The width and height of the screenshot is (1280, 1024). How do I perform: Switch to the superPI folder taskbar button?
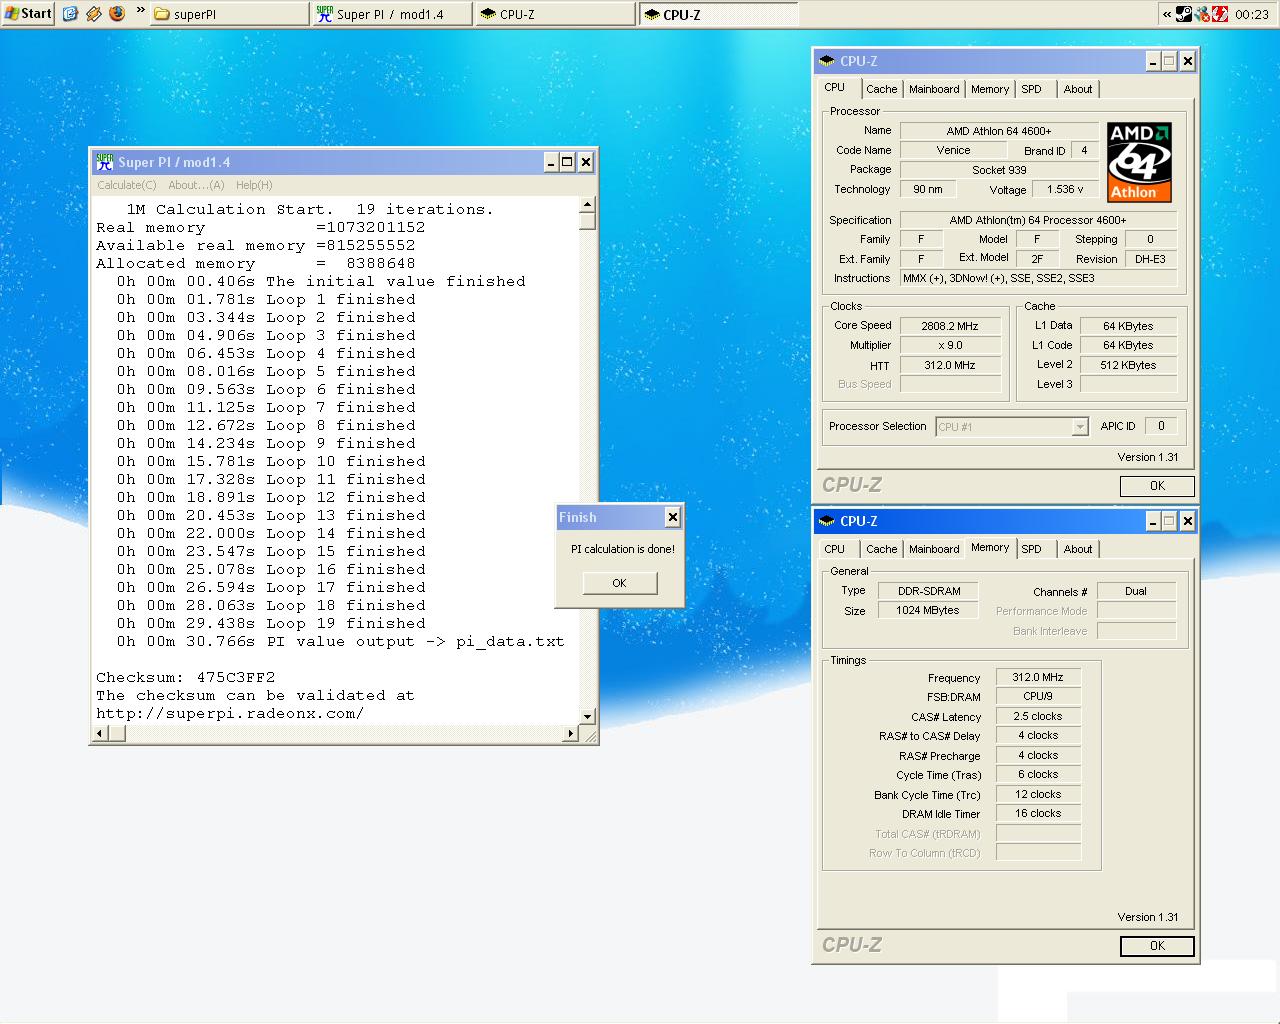pyautogui.click(x=229, y=14)
